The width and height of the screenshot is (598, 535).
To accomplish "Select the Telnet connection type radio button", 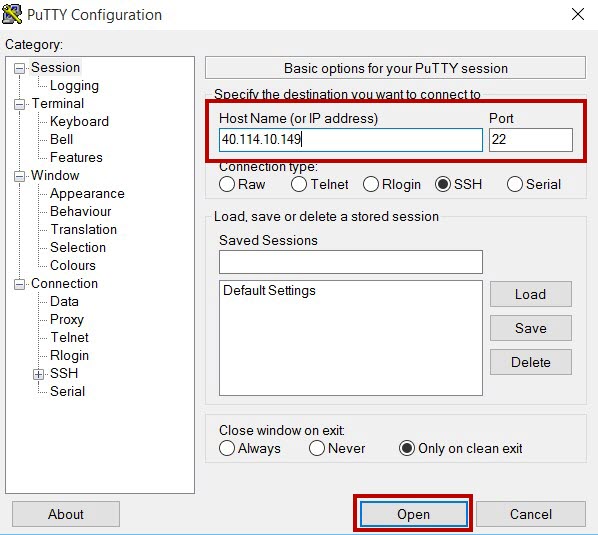I will click(299, 184).
